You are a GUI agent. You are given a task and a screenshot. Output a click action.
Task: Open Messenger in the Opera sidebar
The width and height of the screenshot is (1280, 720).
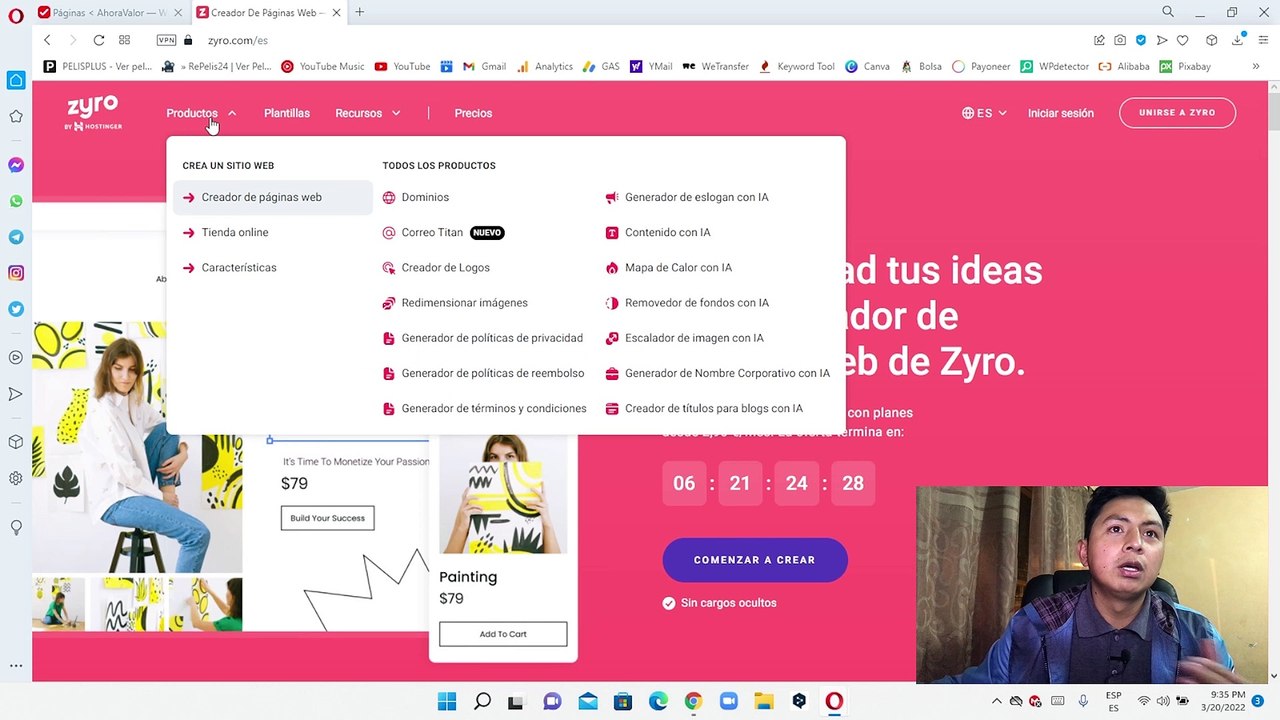point(16,165)
